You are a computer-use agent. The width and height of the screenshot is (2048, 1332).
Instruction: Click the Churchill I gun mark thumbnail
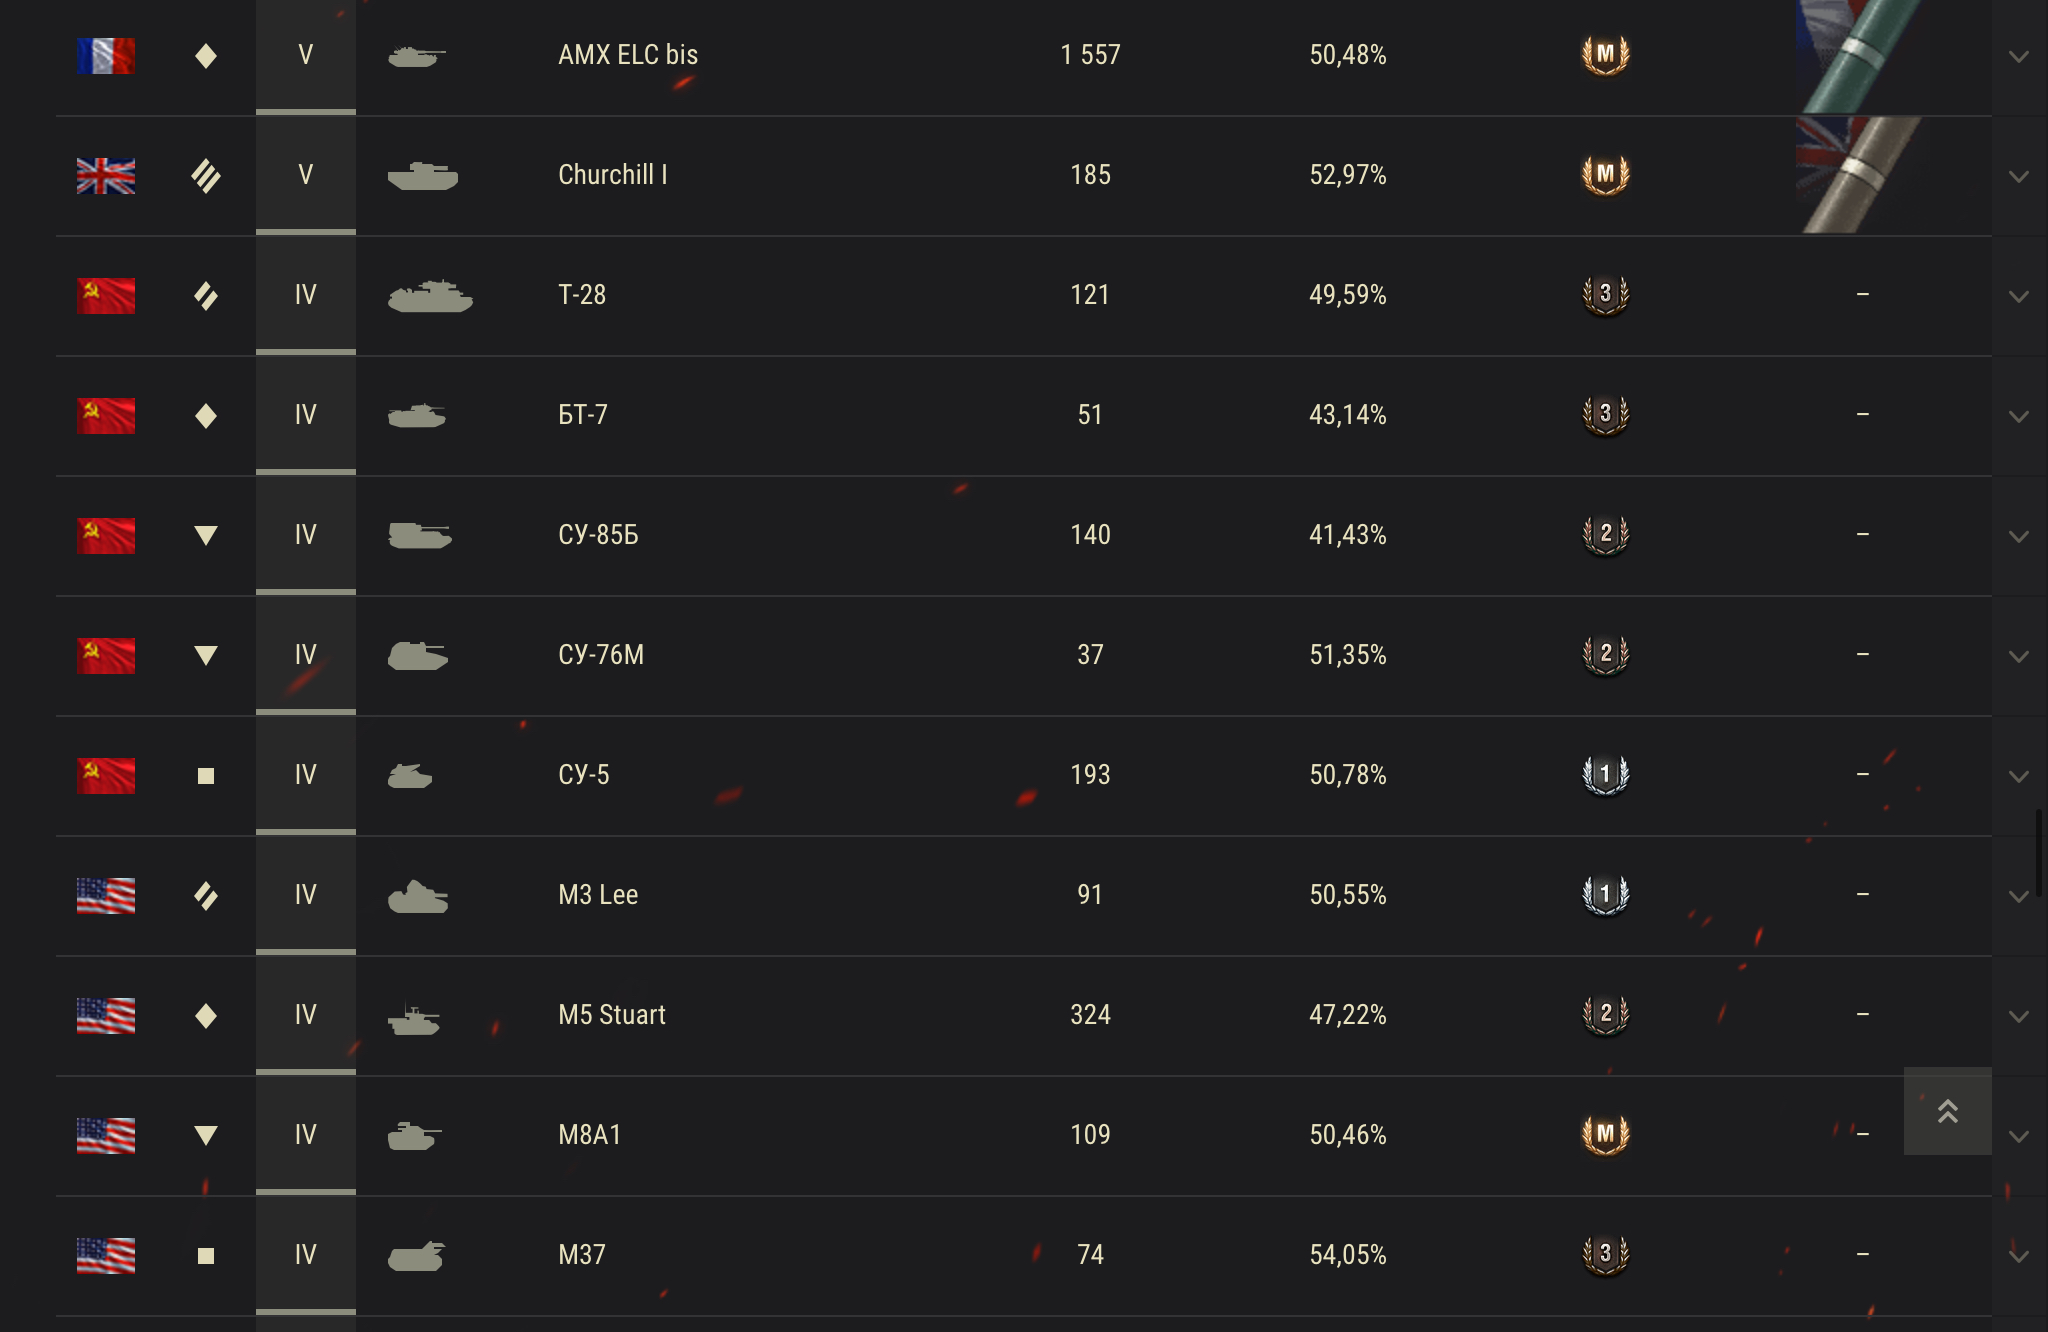[1858, 175]
